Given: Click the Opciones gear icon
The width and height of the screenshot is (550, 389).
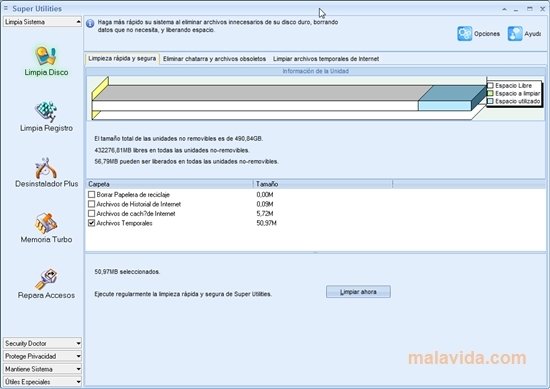Looking at the screenshot, I should pyautogui.click(x=464, y=34).
